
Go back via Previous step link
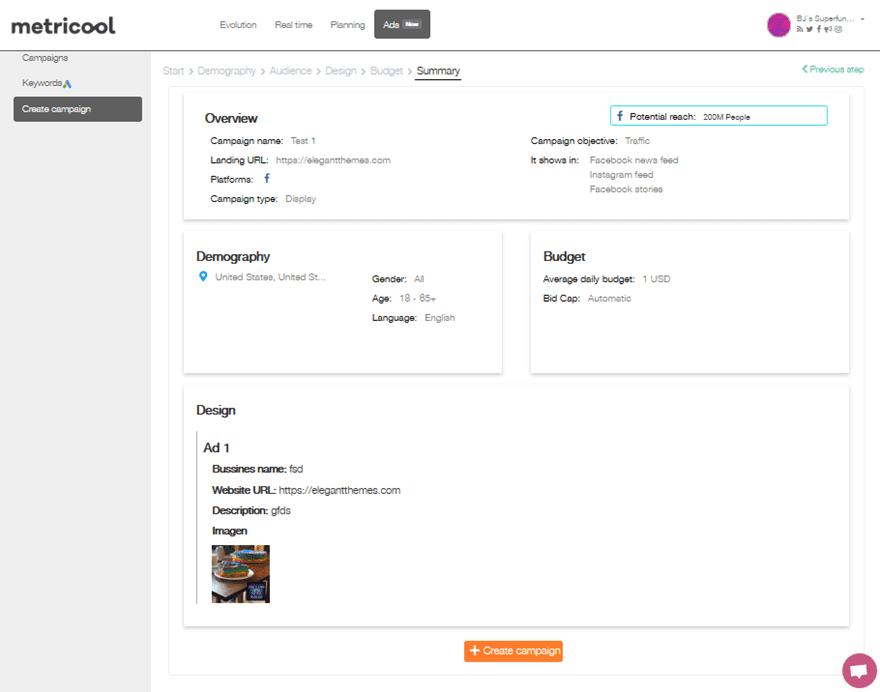(x=832, y=70)
